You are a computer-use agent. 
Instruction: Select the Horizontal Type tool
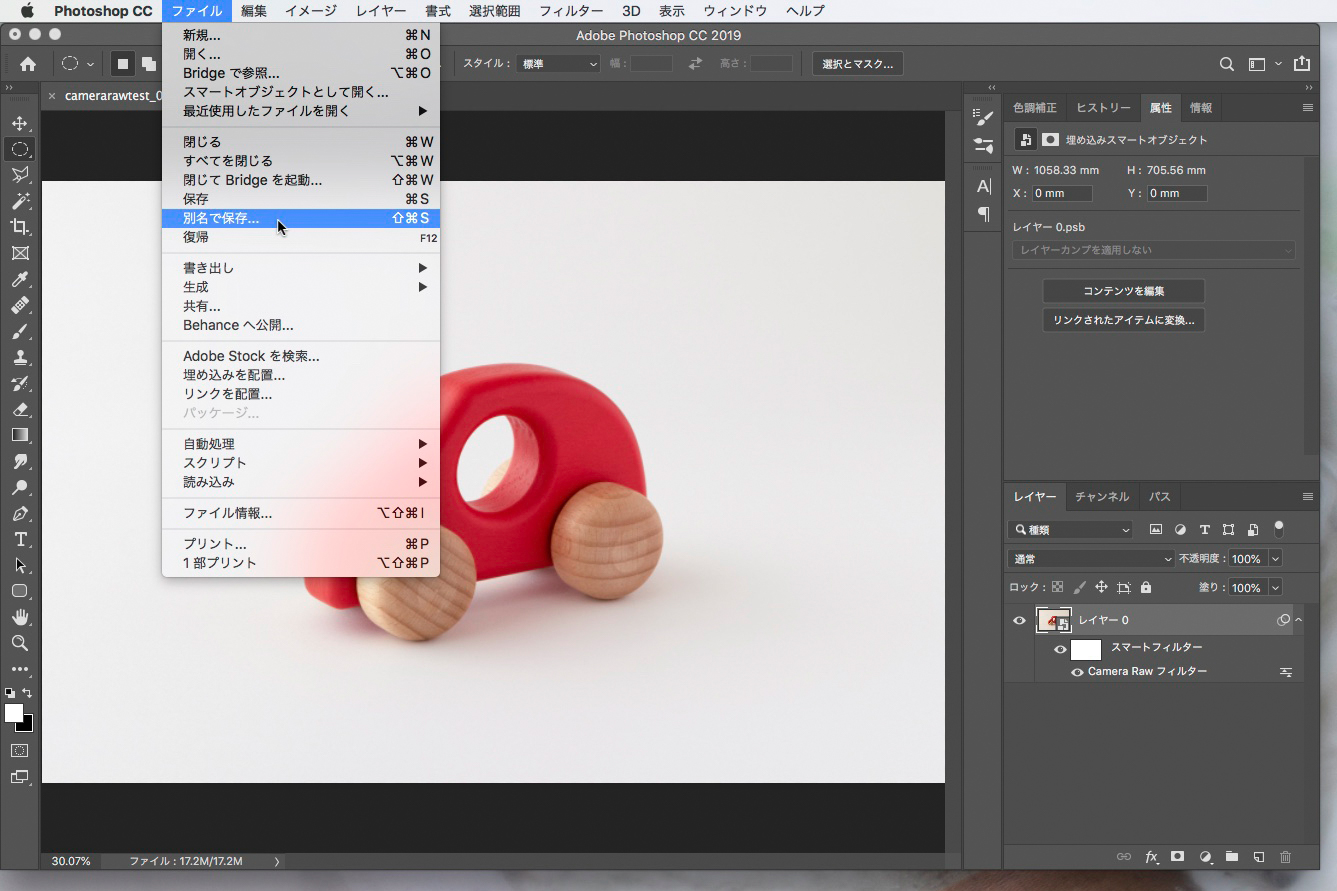(20, 539)
